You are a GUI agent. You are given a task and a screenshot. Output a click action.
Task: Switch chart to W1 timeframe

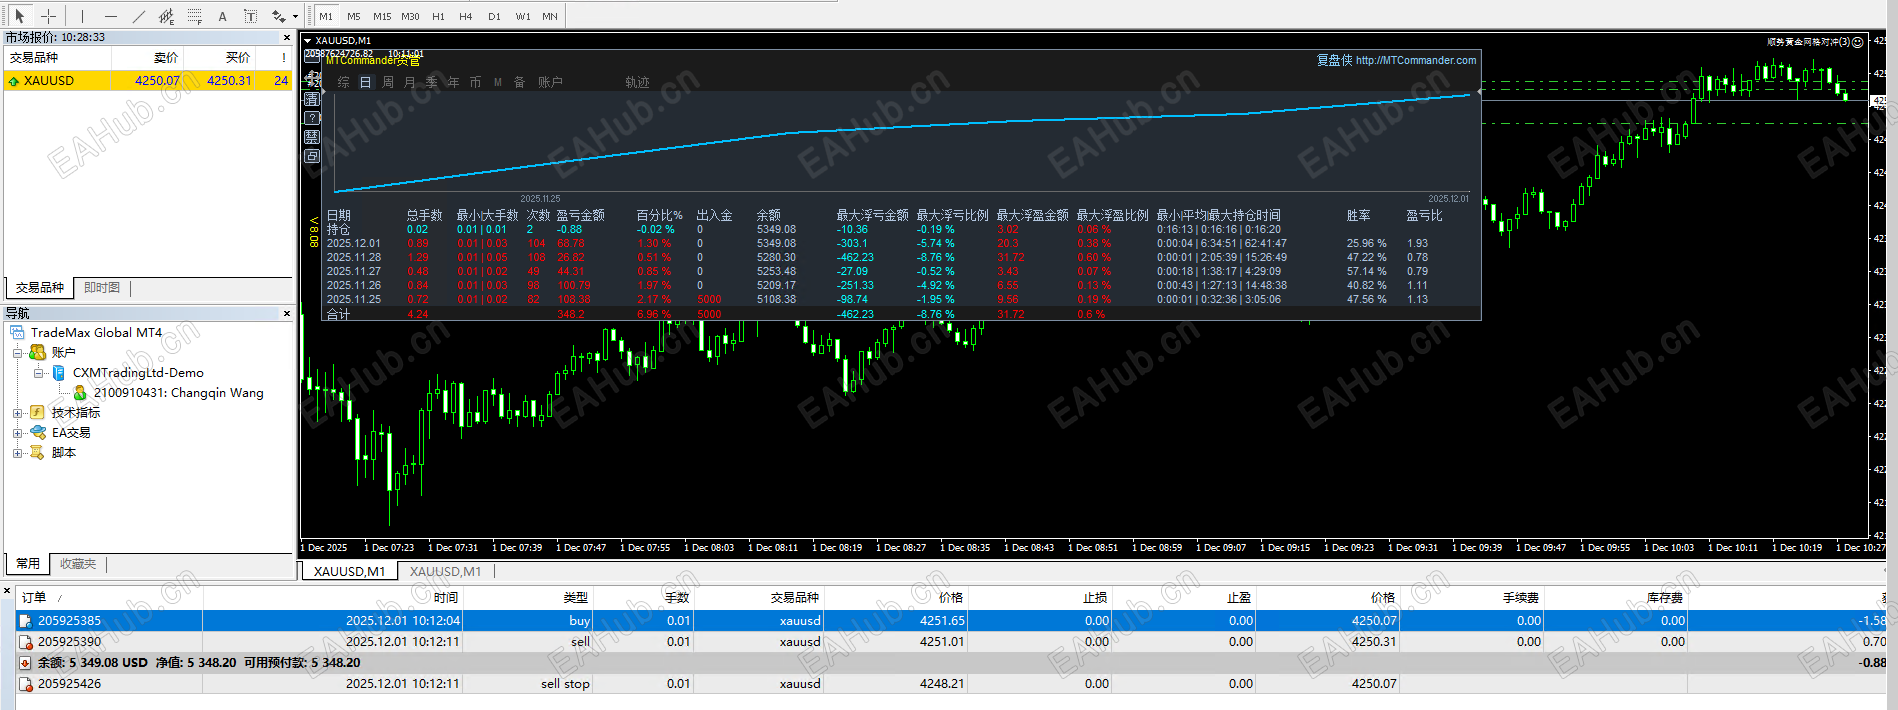click(523, 16)
